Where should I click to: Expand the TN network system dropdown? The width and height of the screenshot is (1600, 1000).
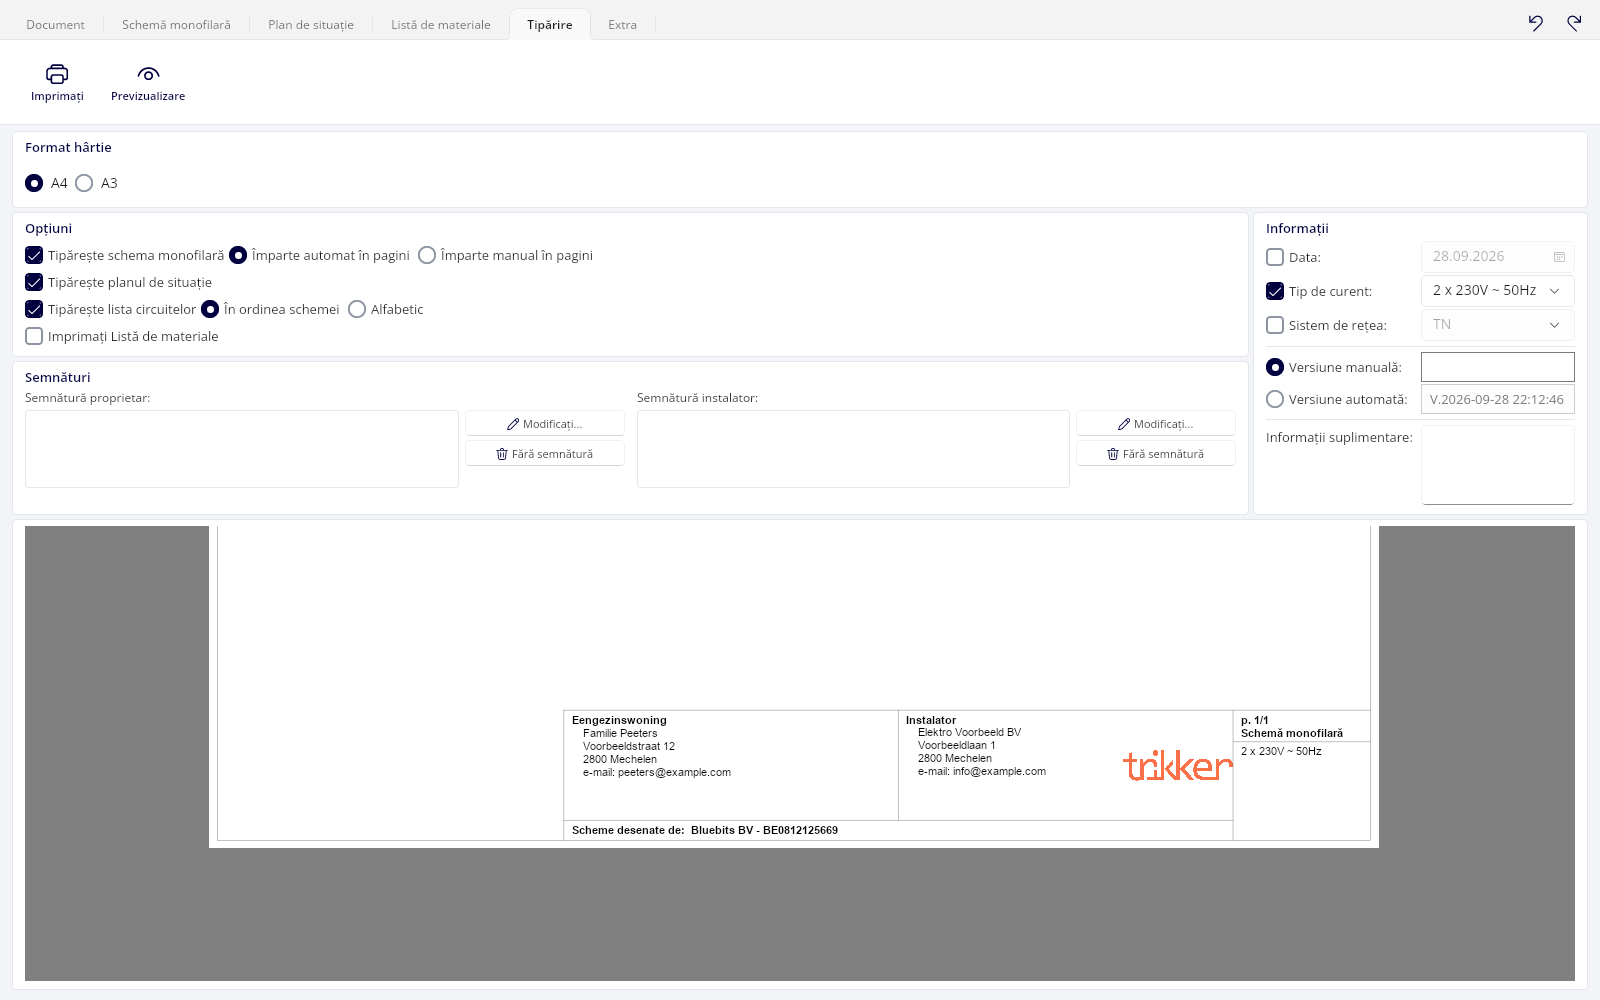pyautogui.click(x=1497, y=325)
